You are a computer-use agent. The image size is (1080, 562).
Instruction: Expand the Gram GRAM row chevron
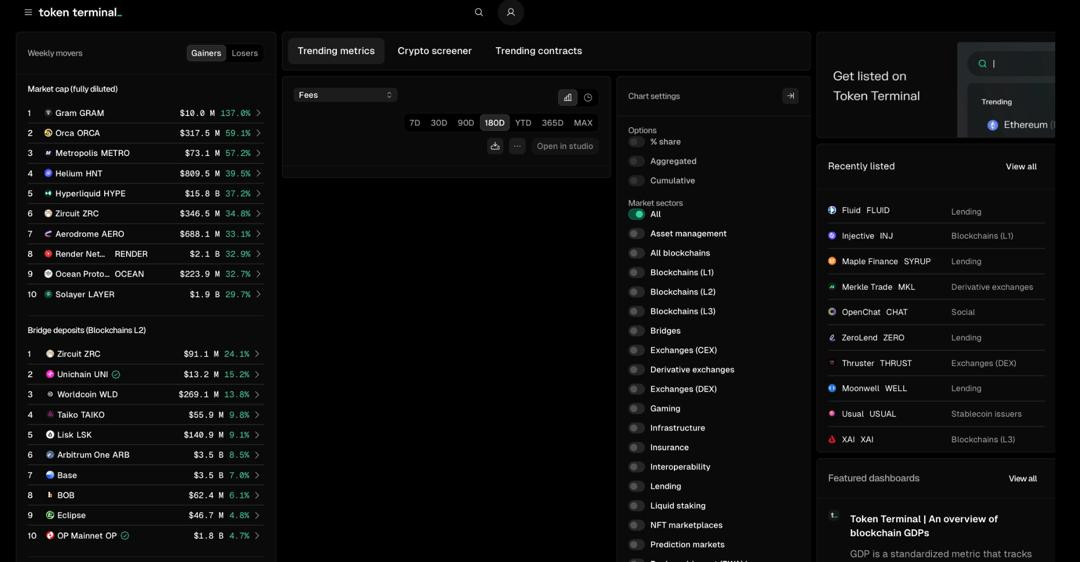[258, 113]
